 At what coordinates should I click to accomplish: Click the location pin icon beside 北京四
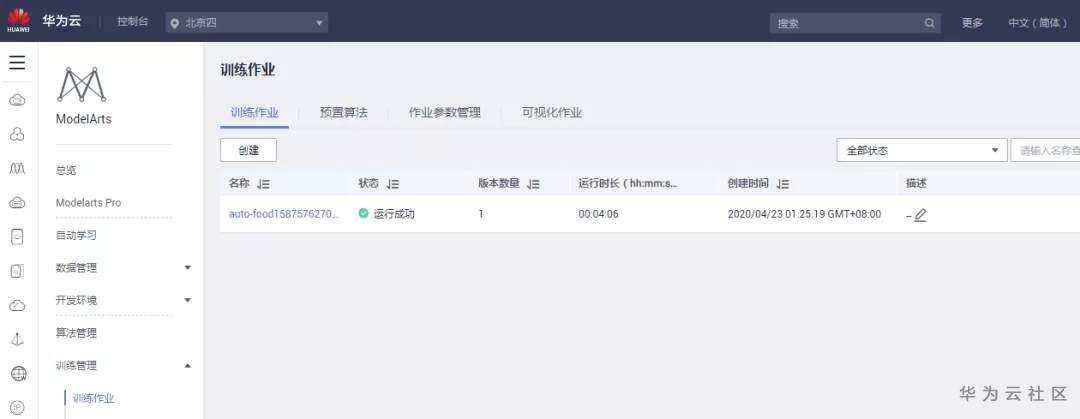point(175,23)
